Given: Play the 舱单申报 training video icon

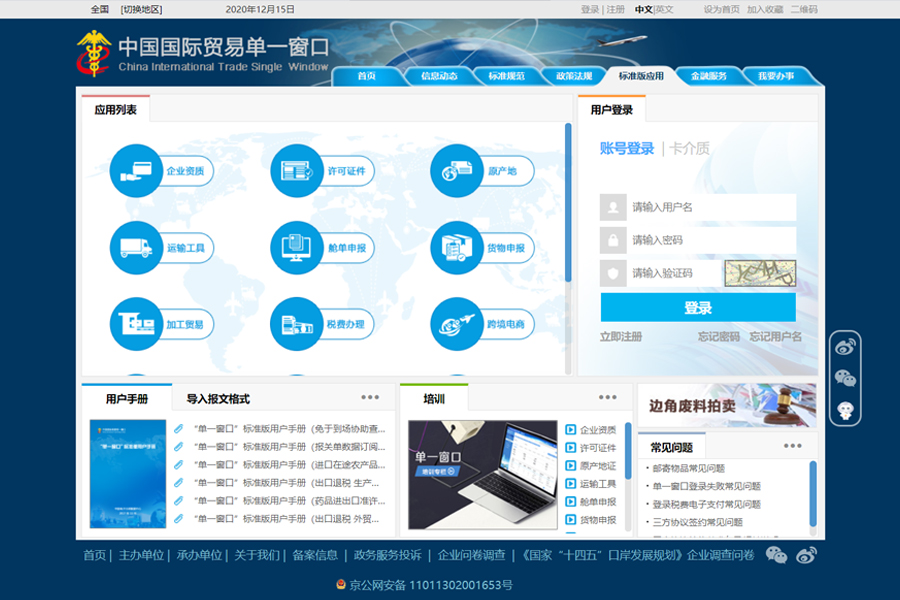Looking at the screenshot, I should pos(571,501).
